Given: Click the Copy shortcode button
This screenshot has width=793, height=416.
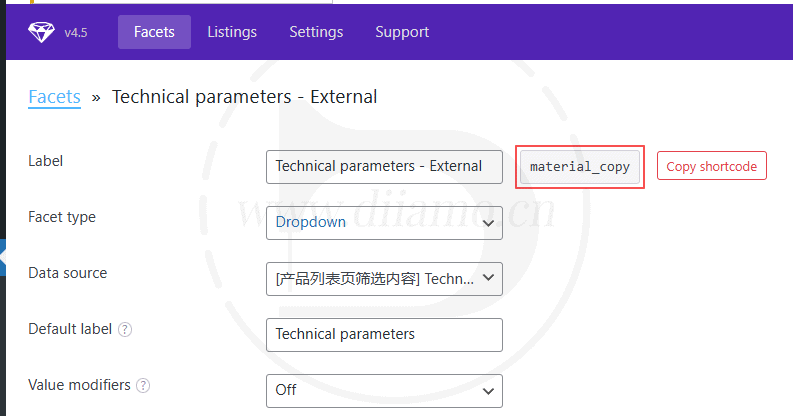Looking at the screenshot, I should tap(712, 166).
